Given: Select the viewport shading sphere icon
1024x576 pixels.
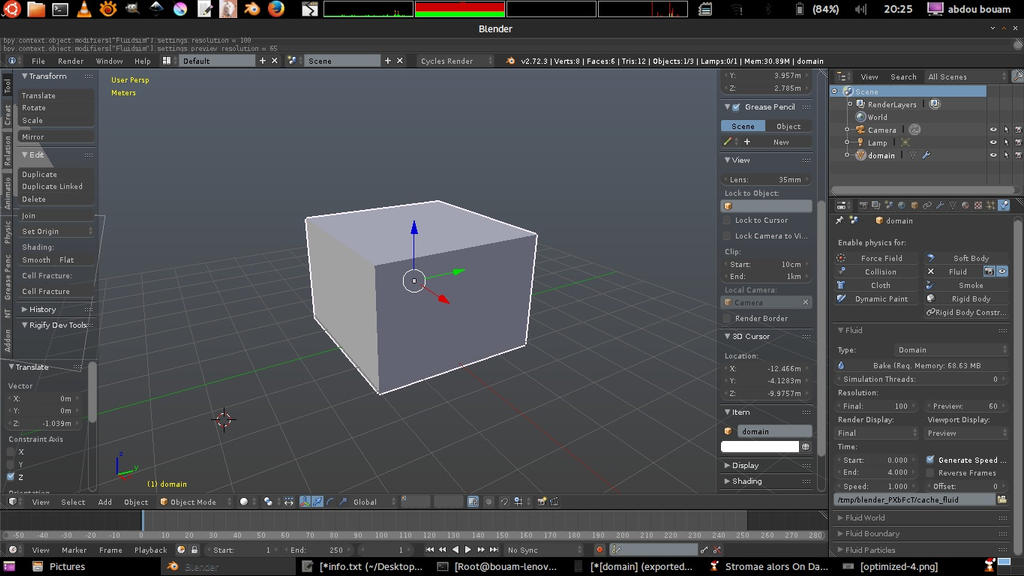Looking at the screenshot, I should [x=244, y=502].
